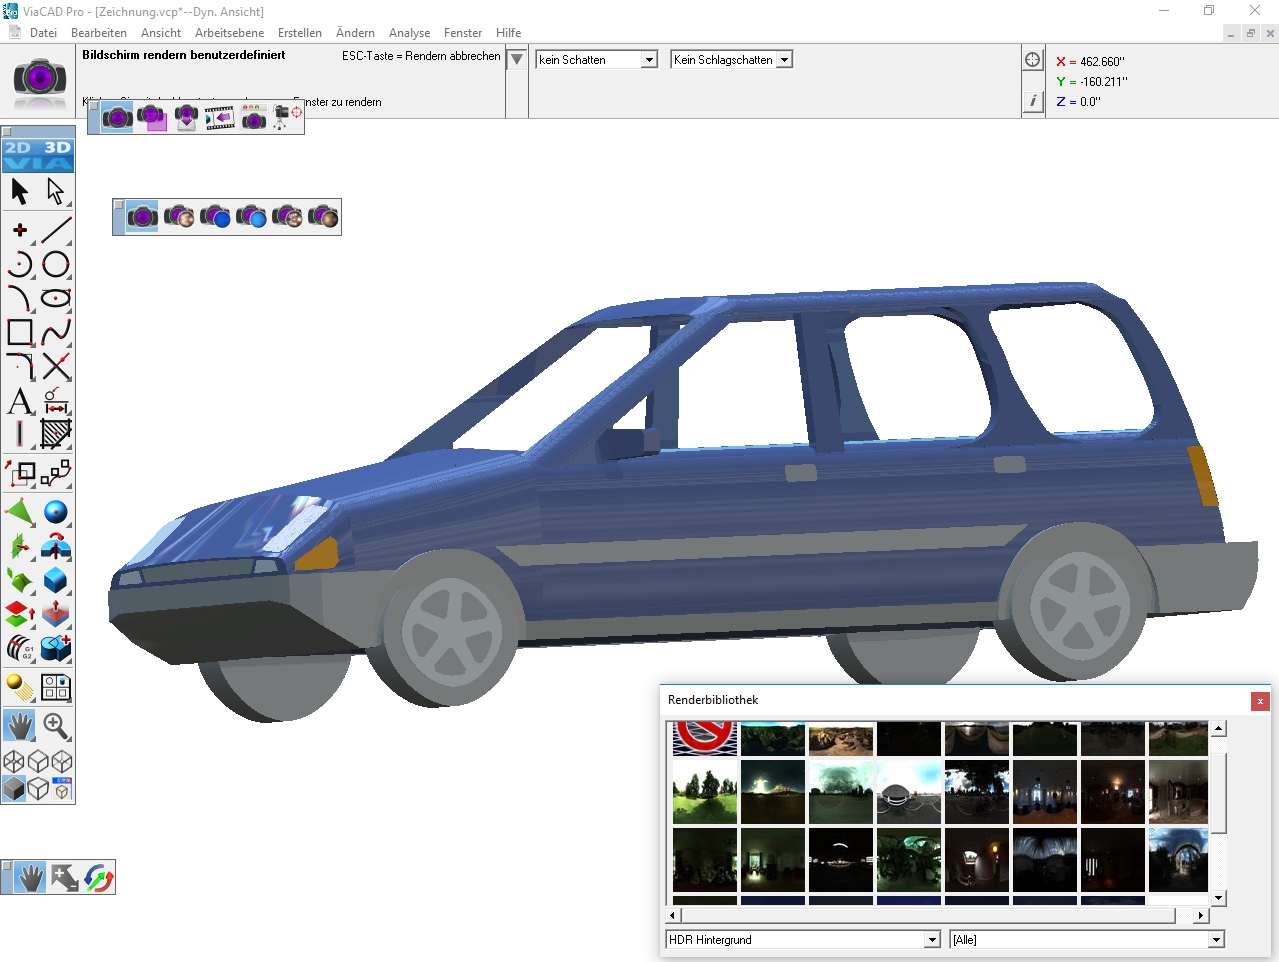The image size is (1279, 962).
Task: Activate the Zoom tool in the left toolbar
Action: point(56,726)
